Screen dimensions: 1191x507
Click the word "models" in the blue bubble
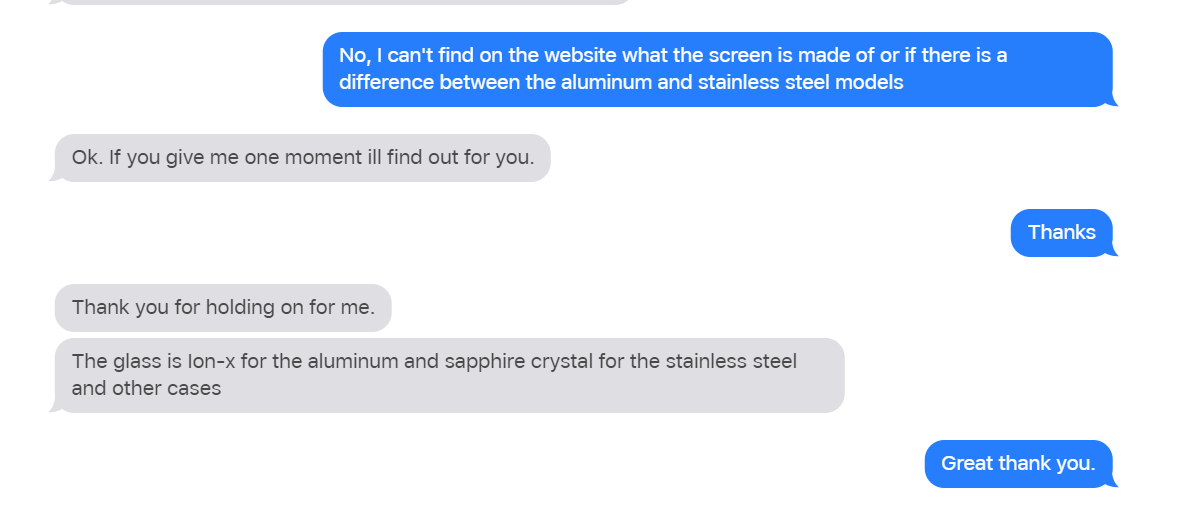point(872,82)
